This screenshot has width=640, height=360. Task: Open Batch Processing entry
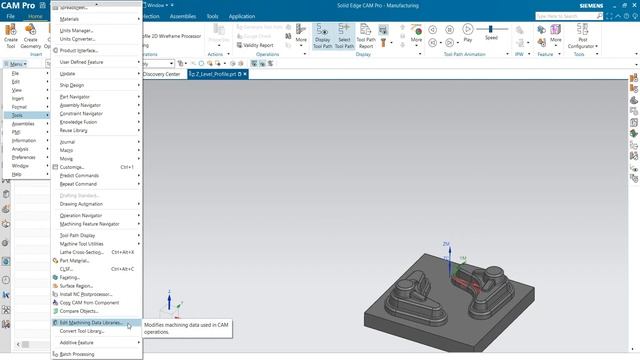coord(97,354)
